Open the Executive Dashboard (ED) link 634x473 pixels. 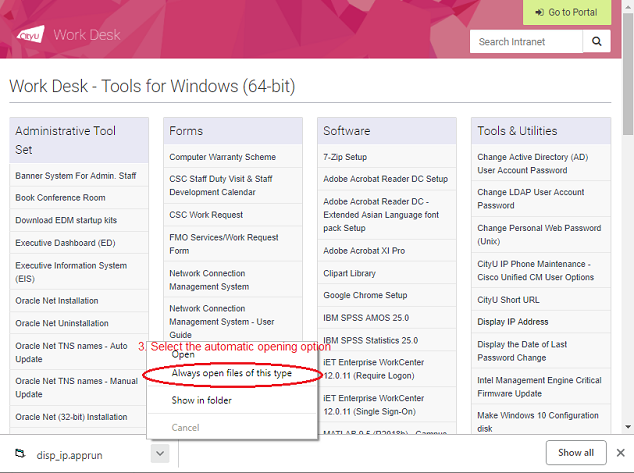pyautogui.click(x=65, y=243)
